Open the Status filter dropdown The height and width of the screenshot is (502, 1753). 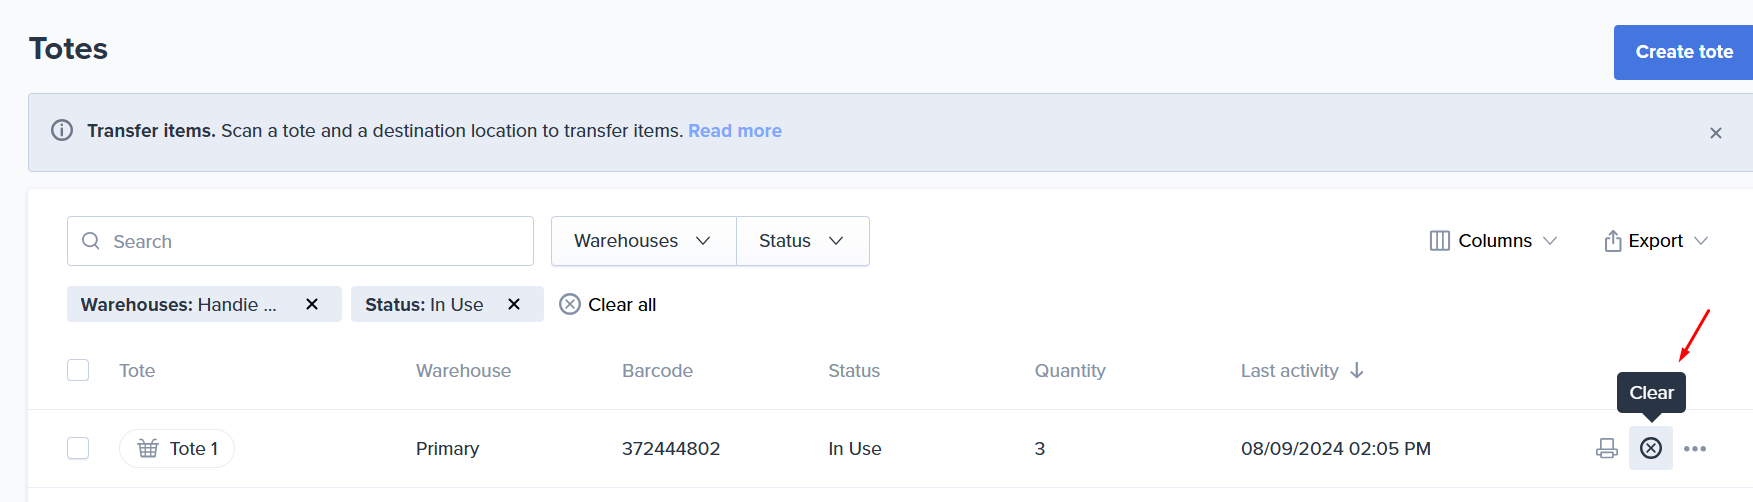802,241
